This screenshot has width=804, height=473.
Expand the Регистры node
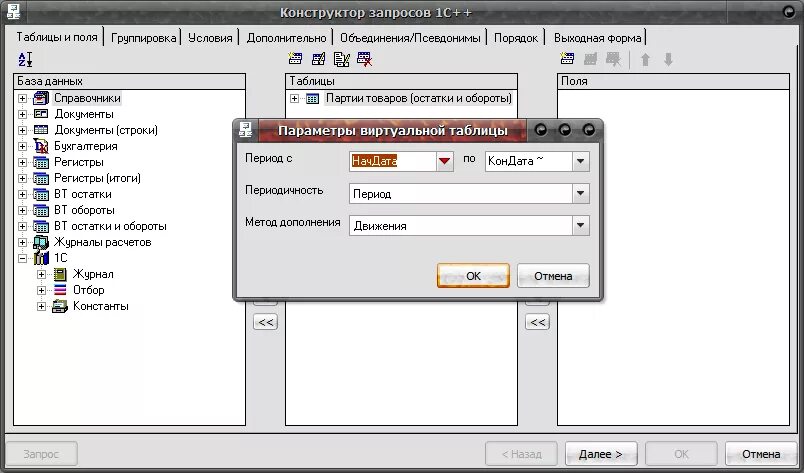point(22,162)
